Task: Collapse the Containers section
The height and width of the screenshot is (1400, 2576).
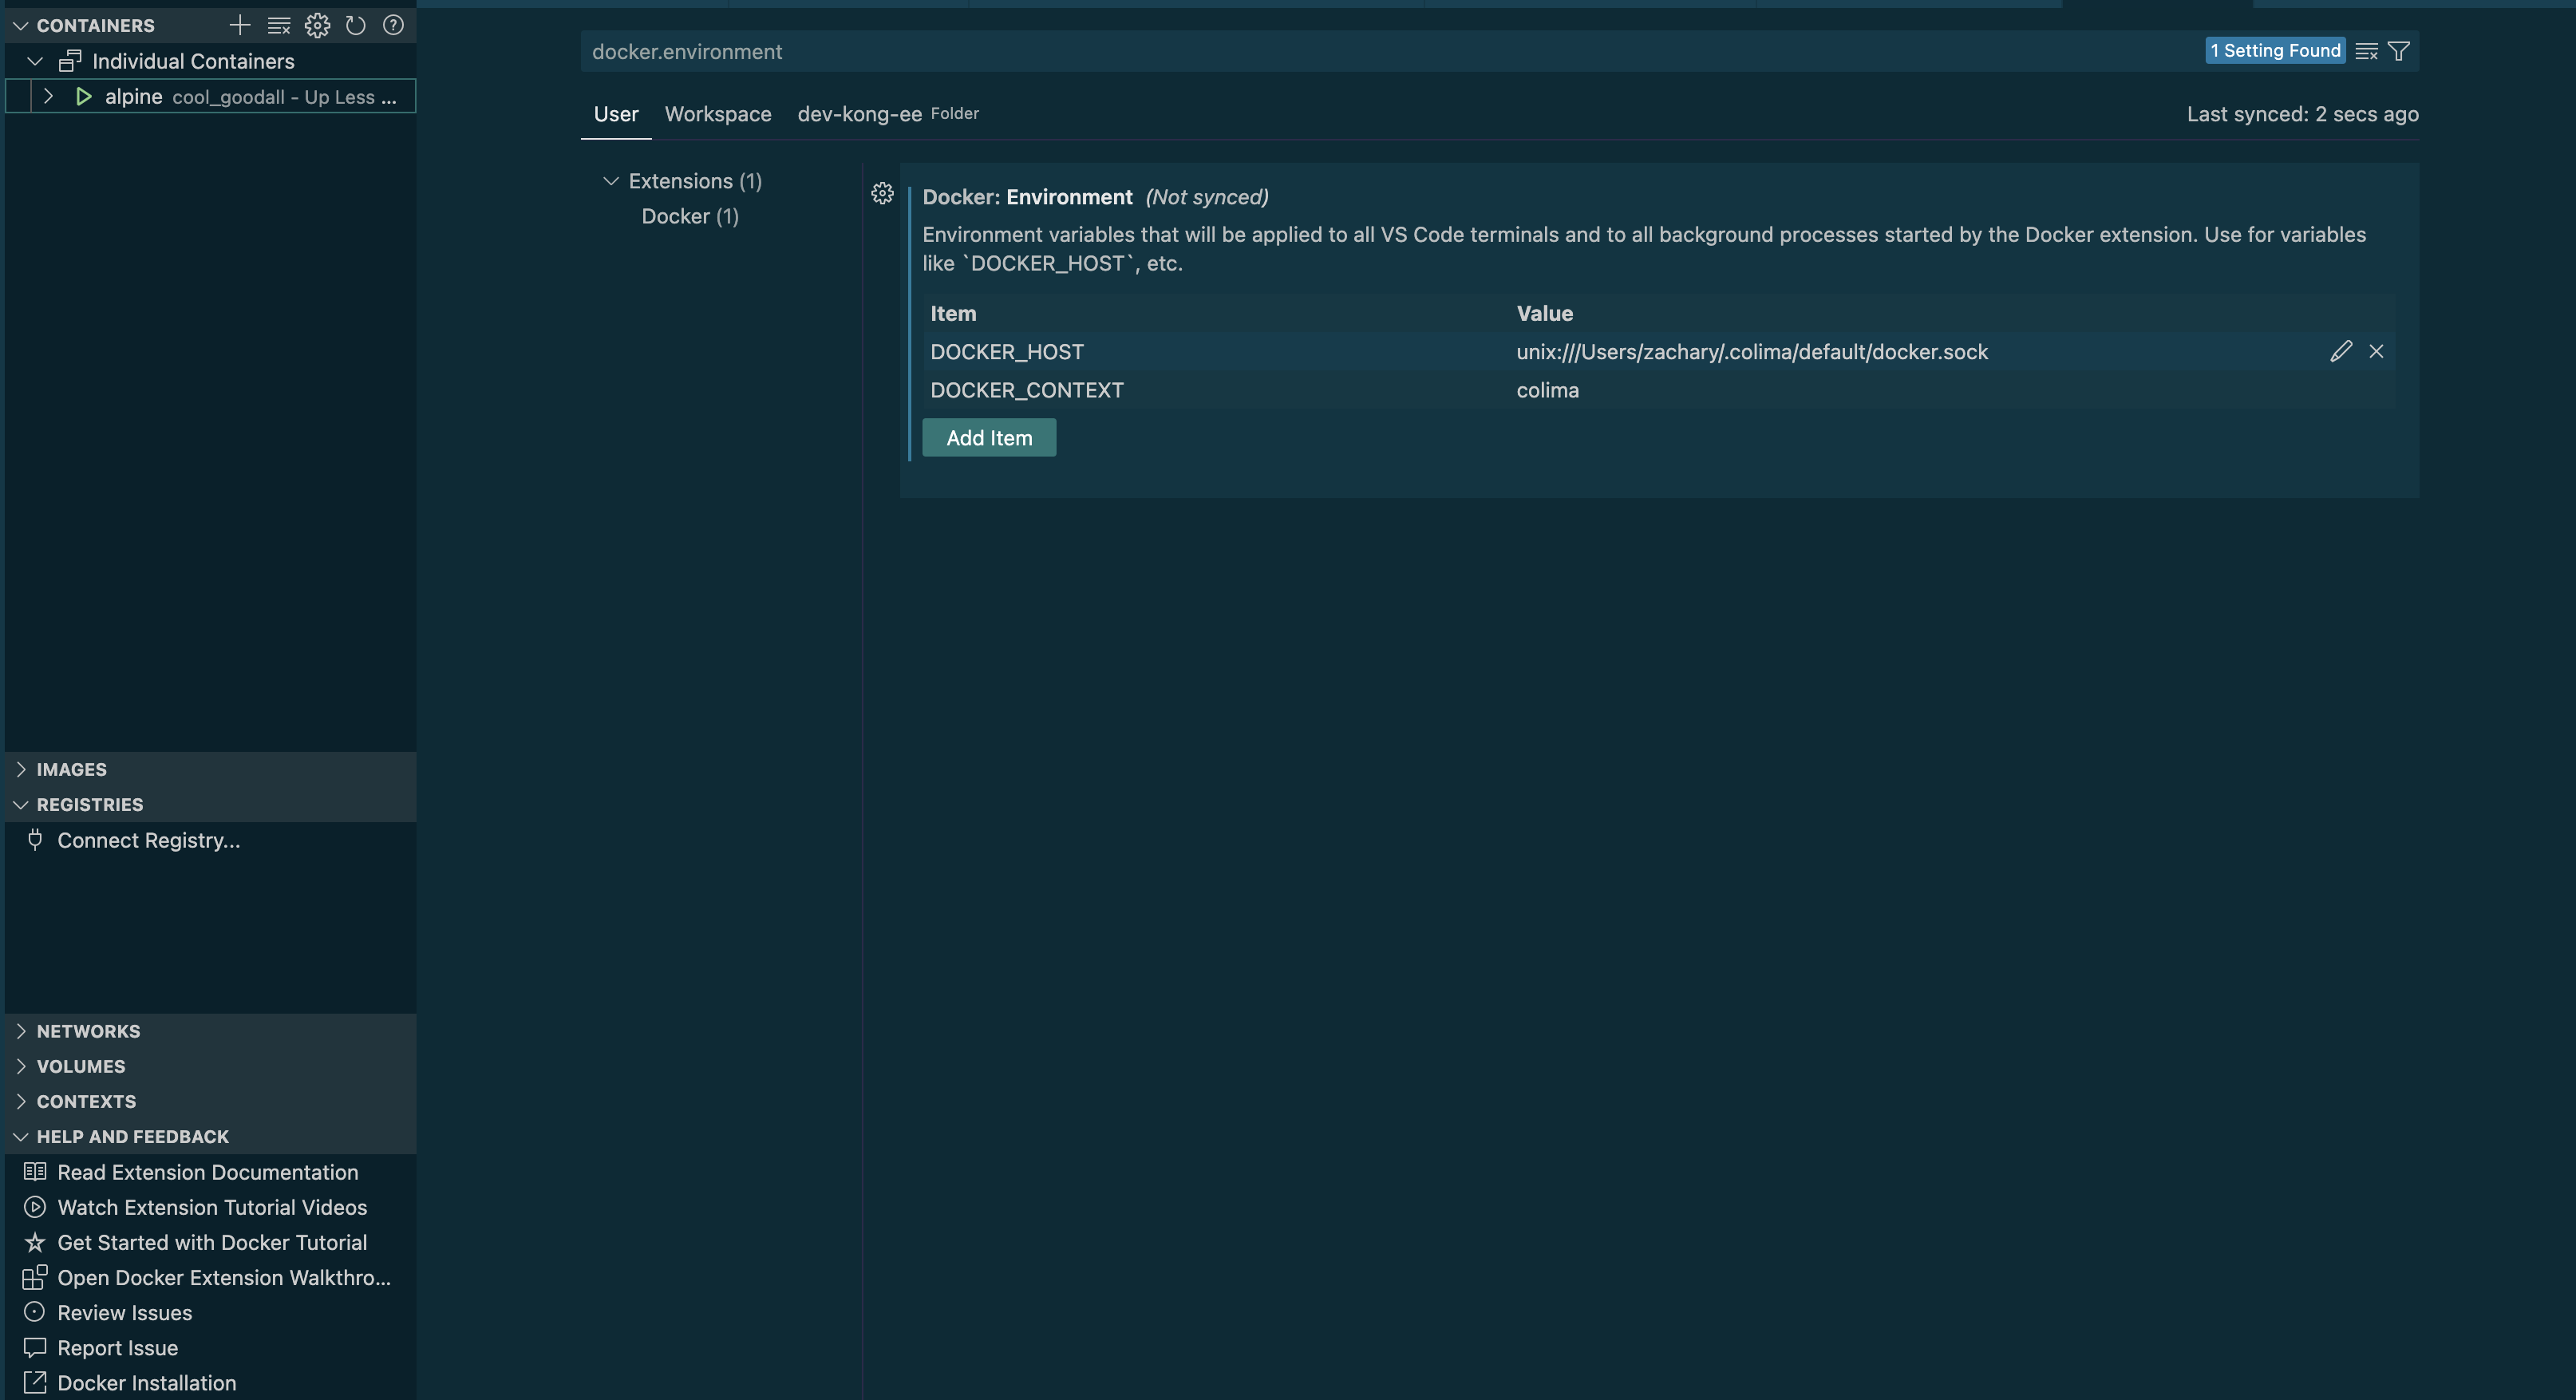Action: click(x=20, y=25)
